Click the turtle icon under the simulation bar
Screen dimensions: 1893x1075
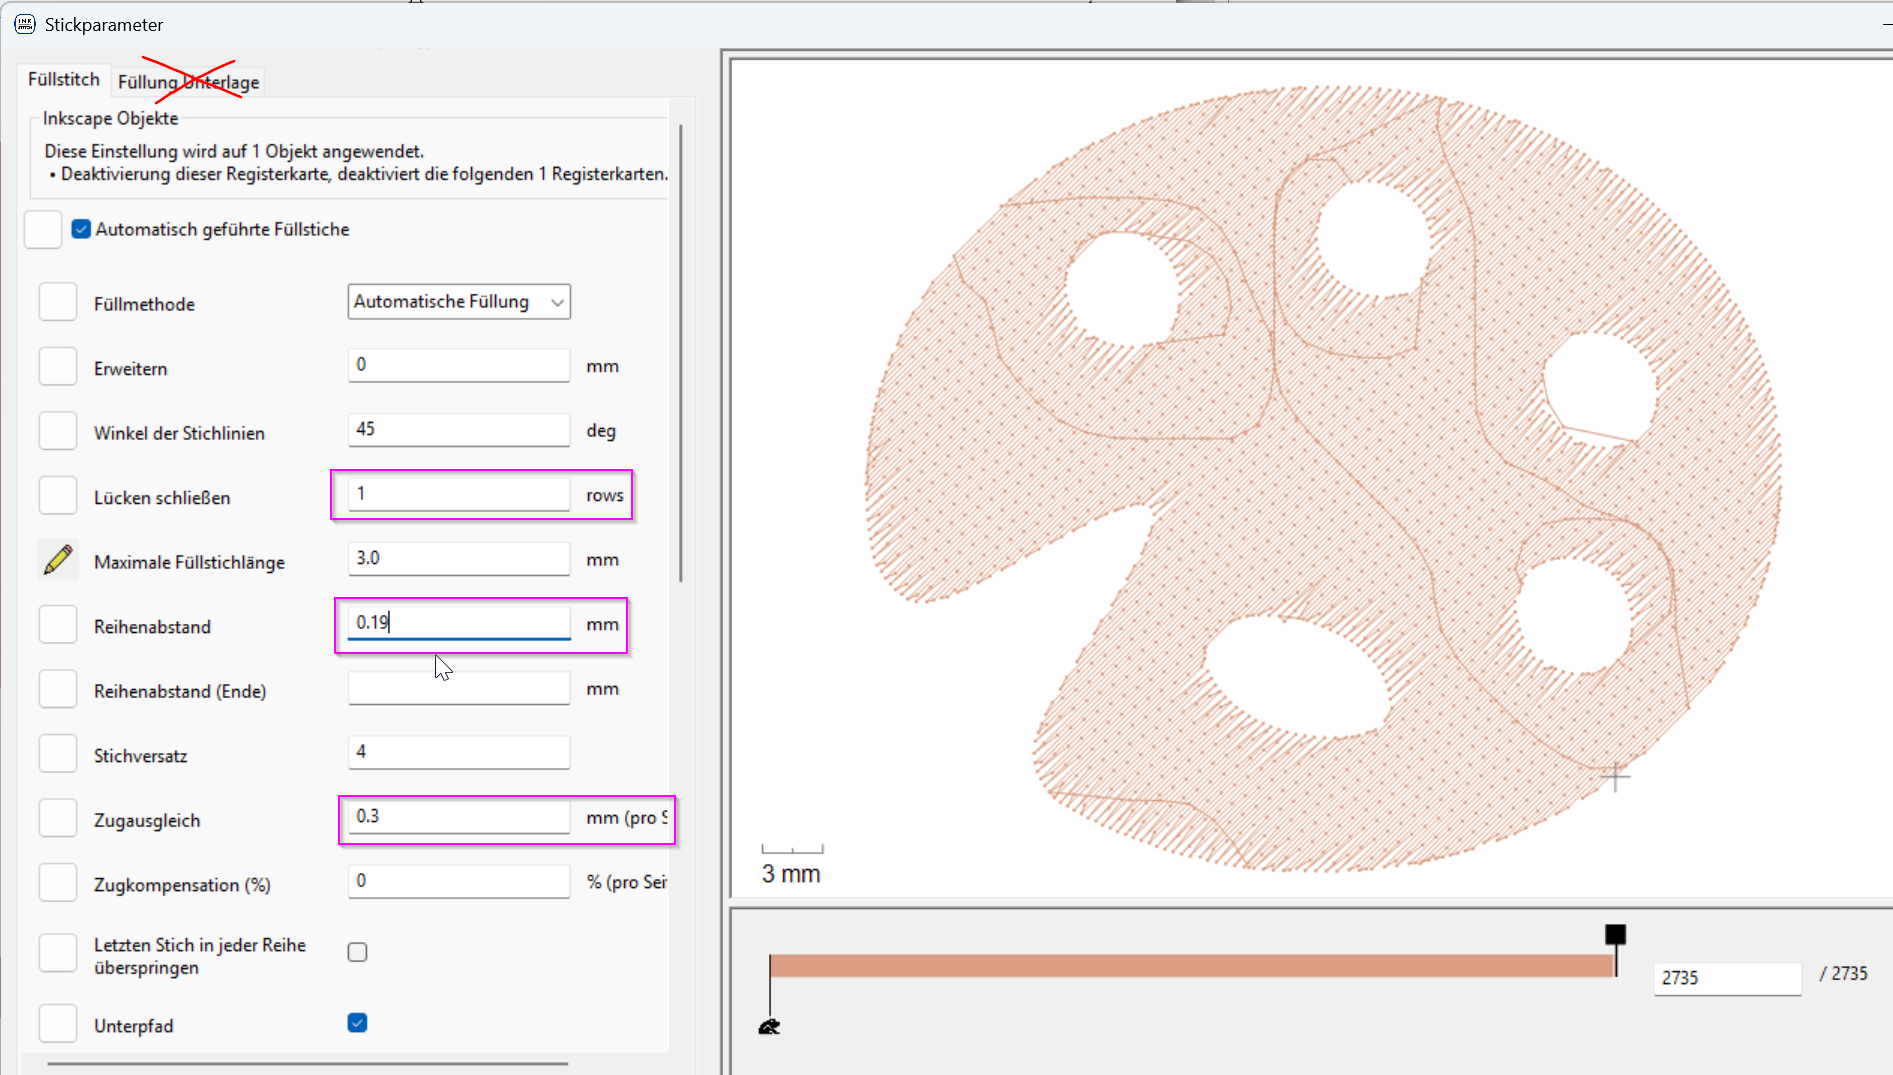[x=769, y=1027]
